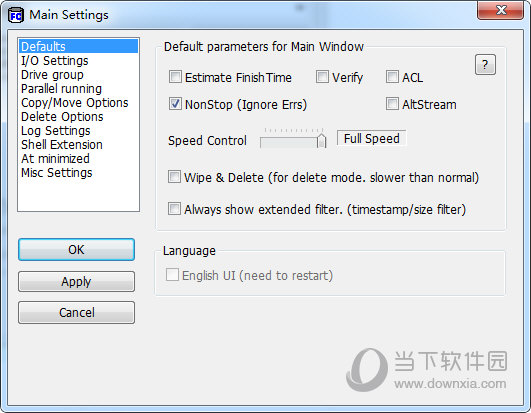Image resolution: width=531 pixels, height=413 pixels.
Task: Enable the ACL checkbox
Action: [x=392, y=77]
